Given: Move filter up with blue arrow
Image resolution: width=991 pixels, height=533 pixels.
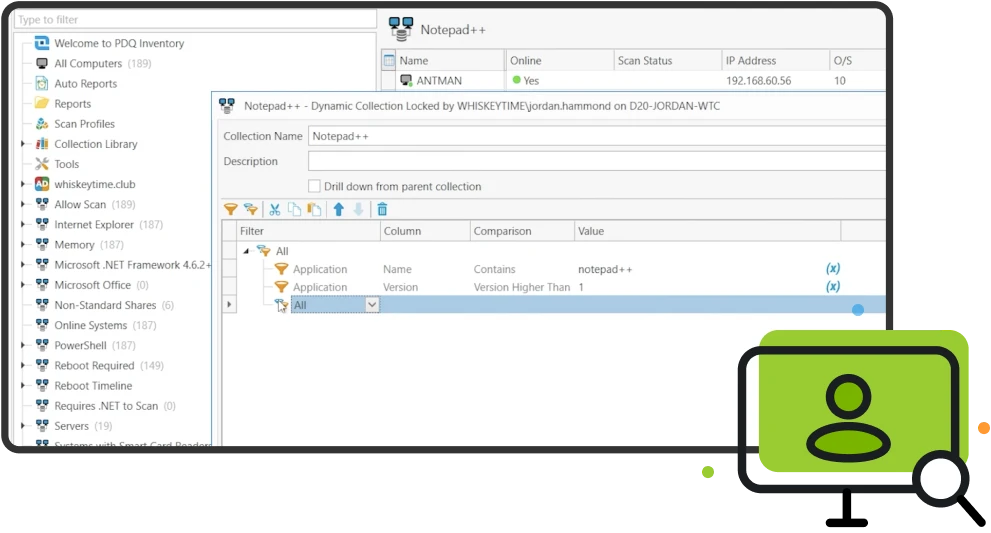Looking at the screenshot, I should pos(339,209).
